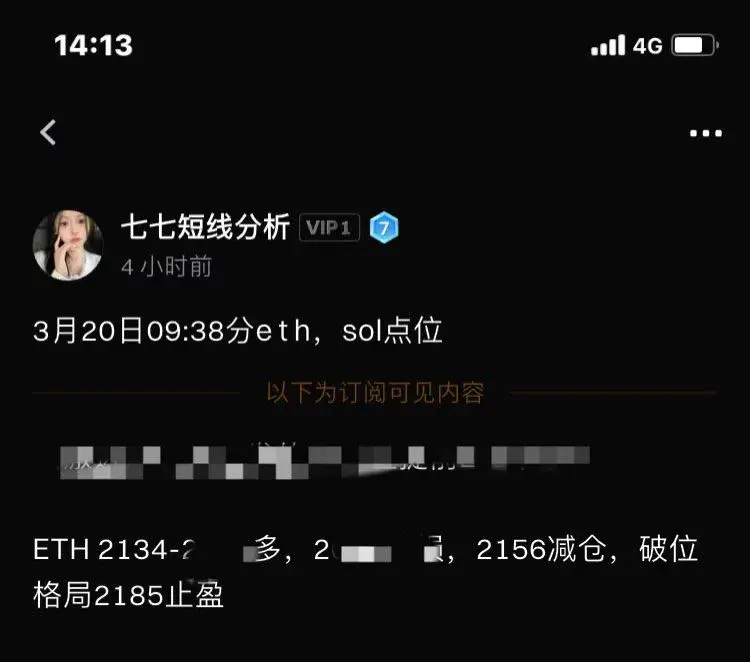Tap the blue hexagon level 7 badge

pyautogui.click(x=384, y=228)
